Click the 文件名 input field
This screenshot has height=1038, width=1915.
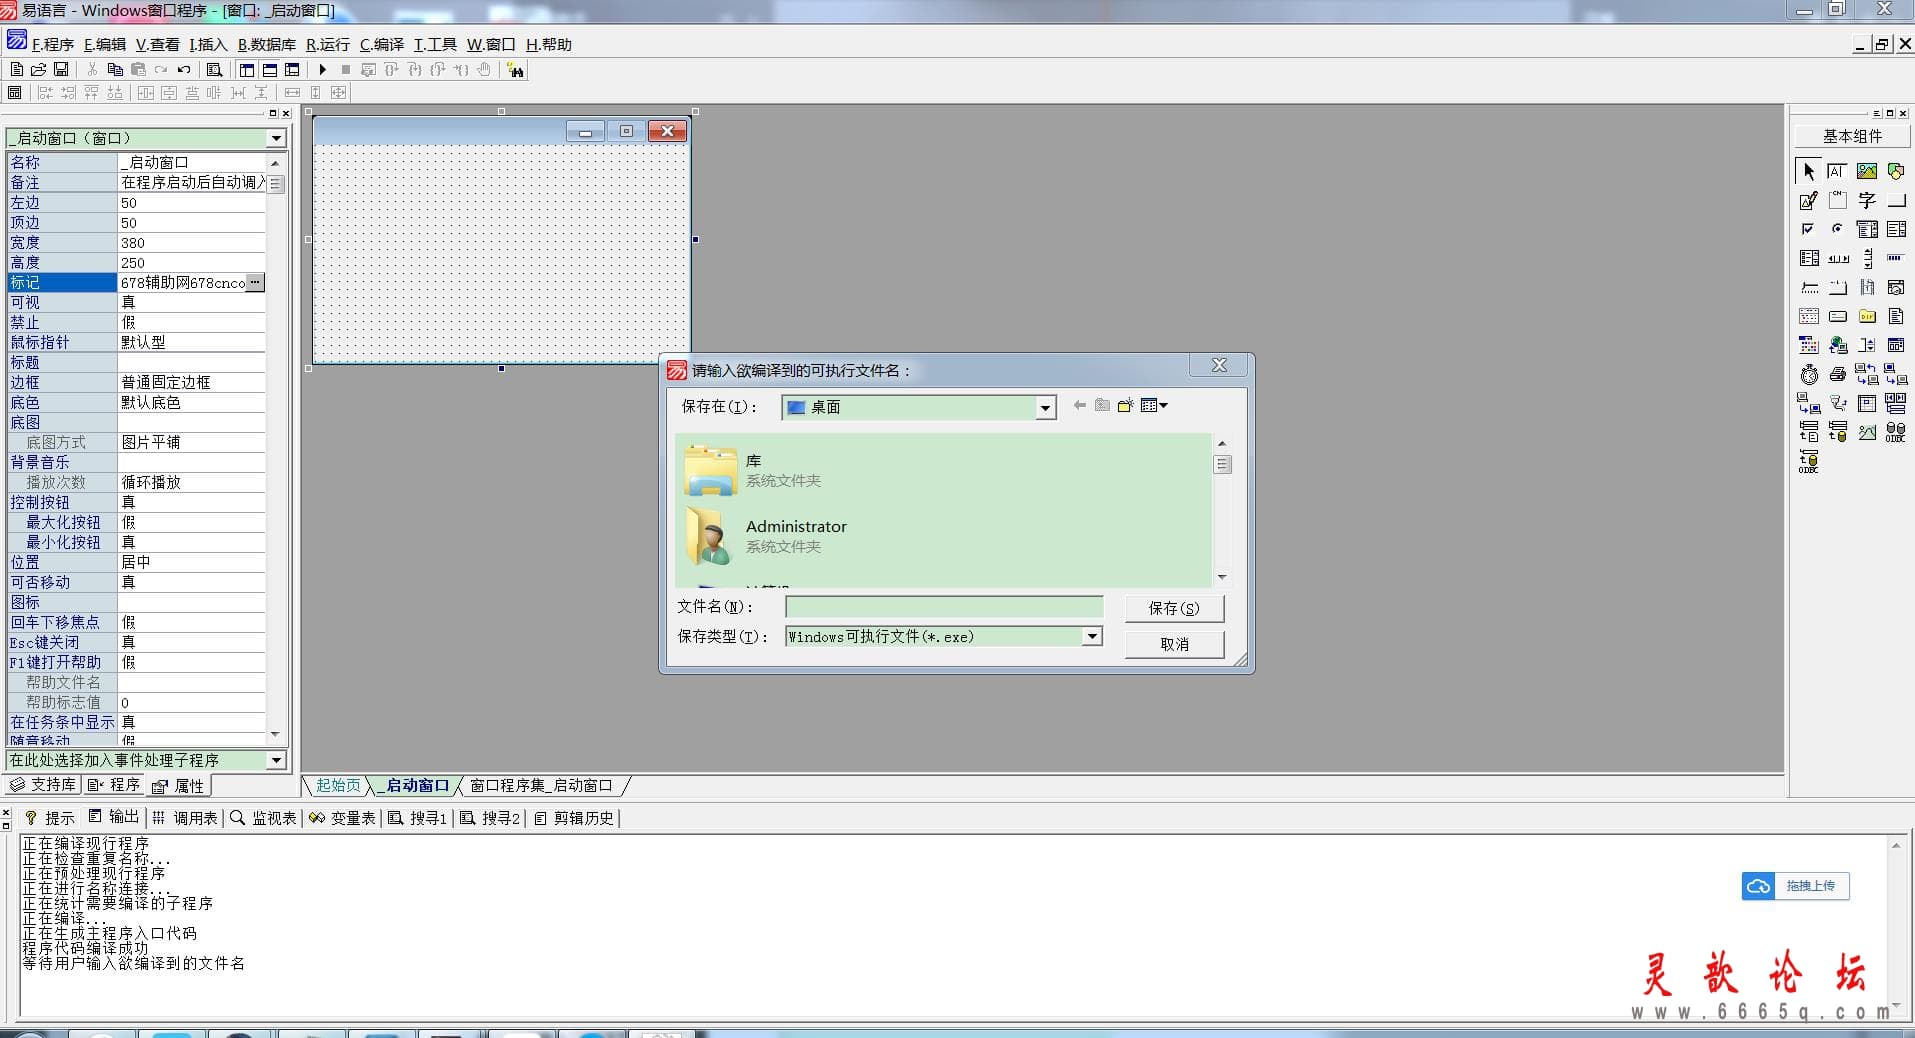[x=944, y=606]
